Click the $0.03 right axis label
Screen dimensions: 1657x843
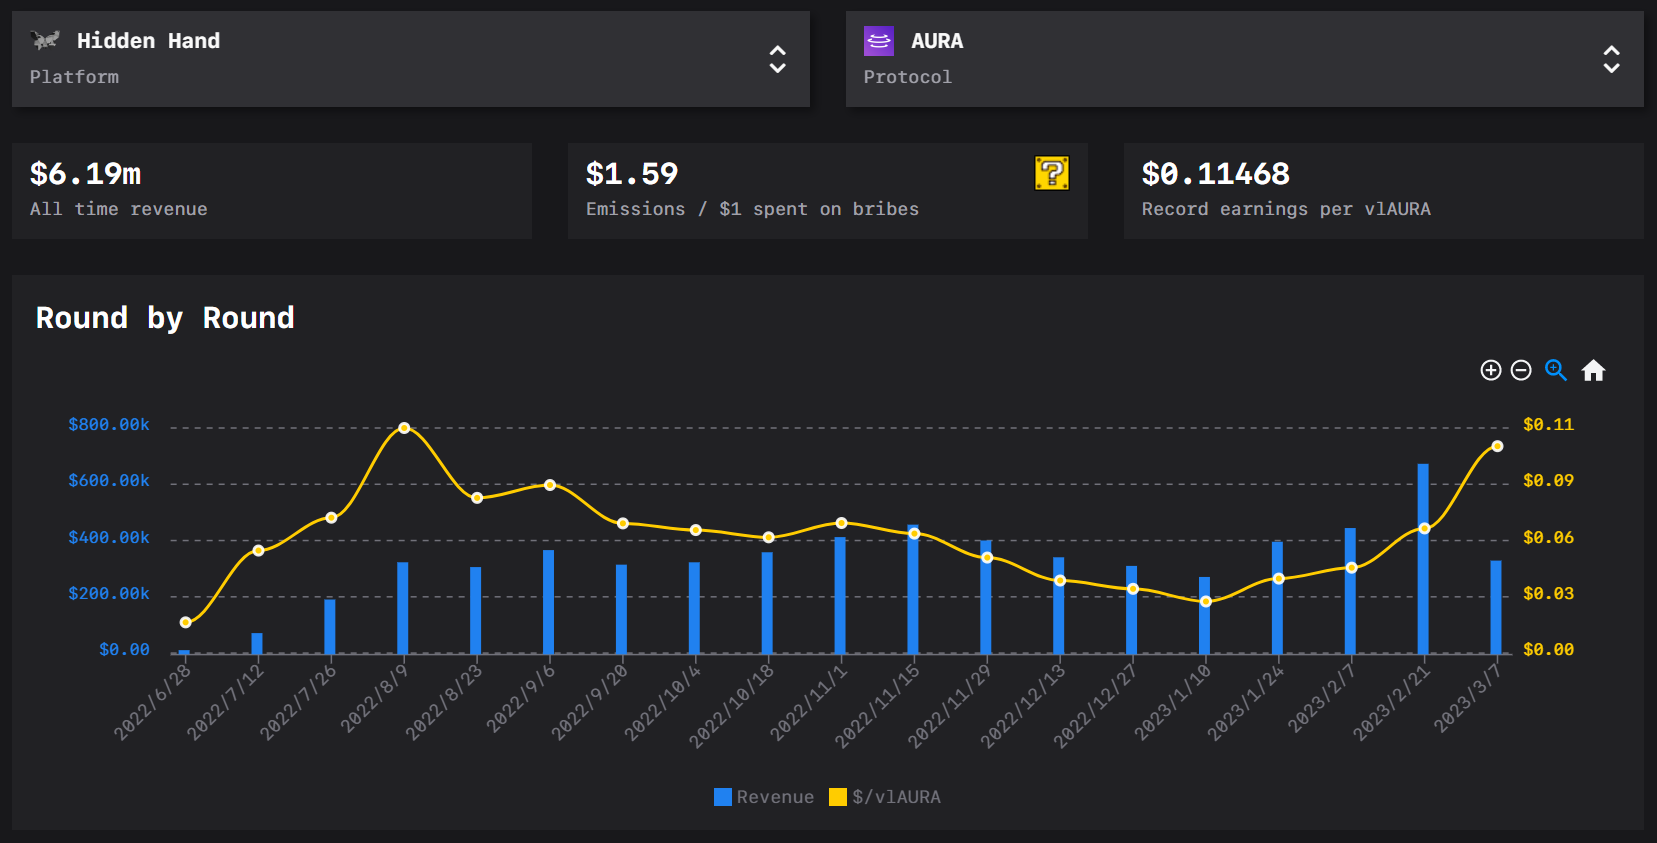point(1548,594)
